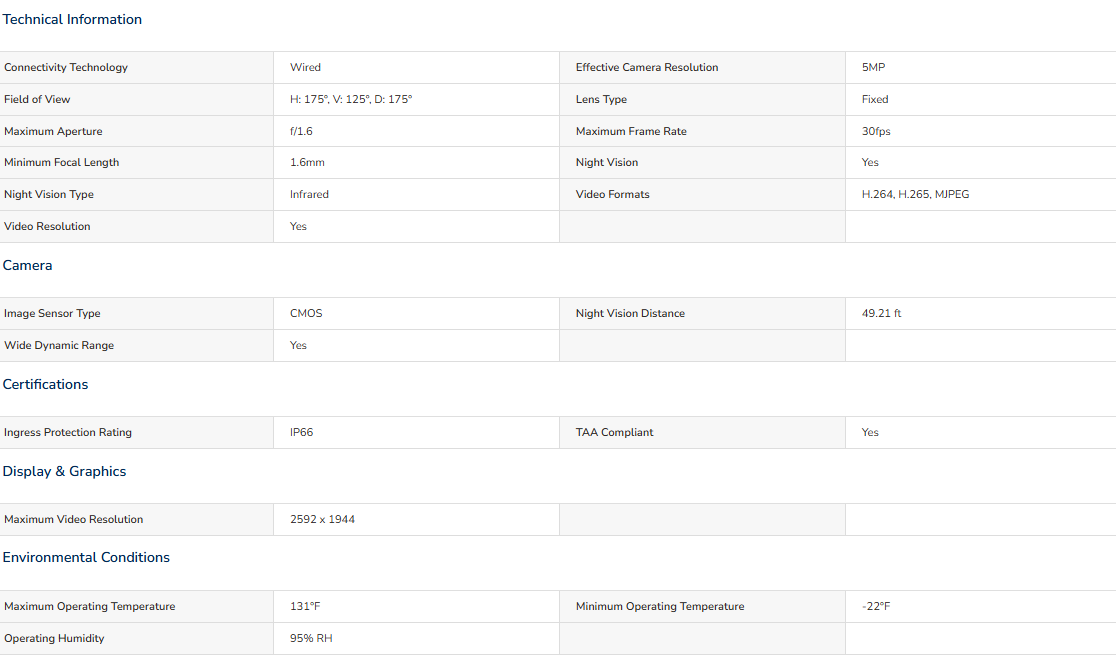Click the 30fps frame rate value
Image resolution: width=1116 pixels, height=656 pixels.
[x=875, y=131]
